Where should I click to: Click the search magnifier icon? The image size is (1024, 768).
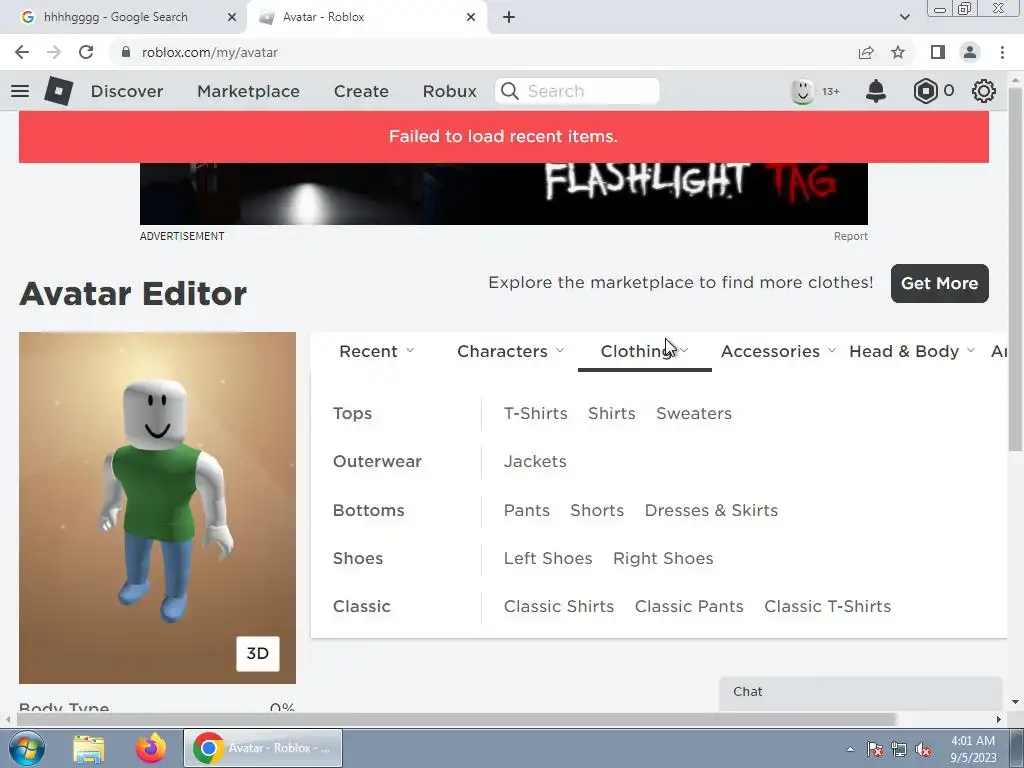(509, 91)
